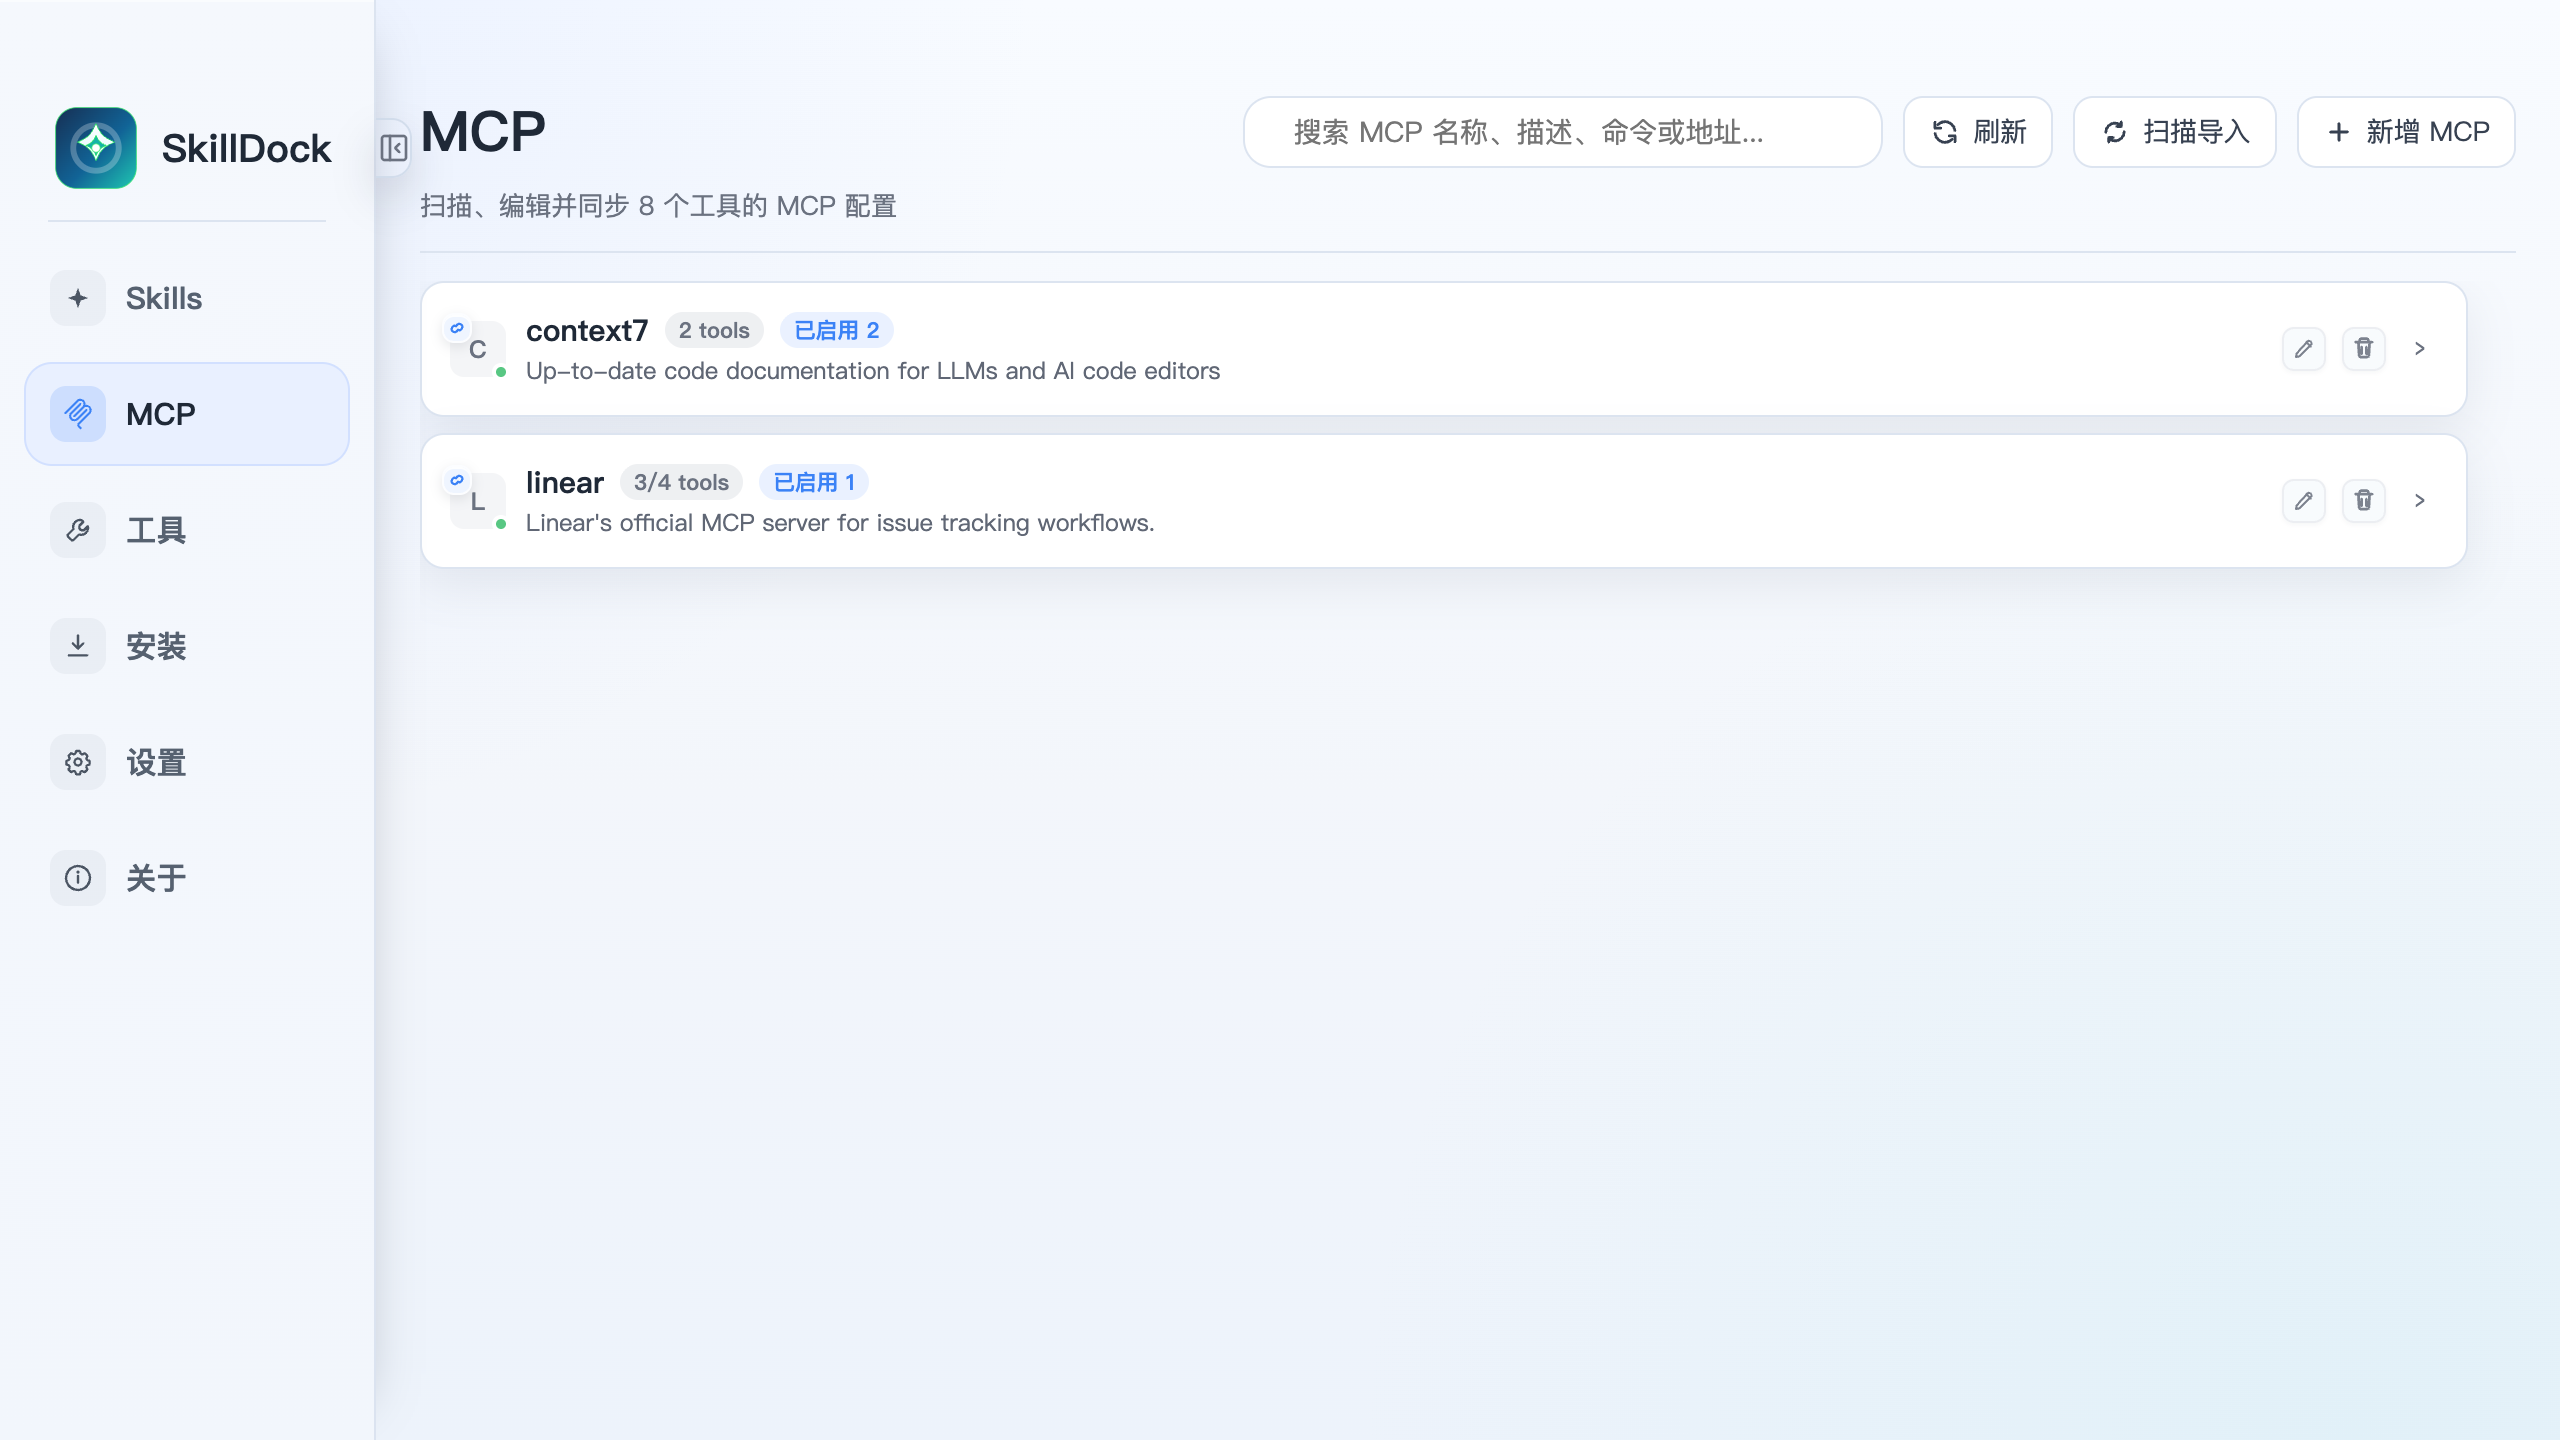Collapse the sidebar with the panel toggle icon
This screenshot has height=1440, width=2560.
(x=393, y=148)
